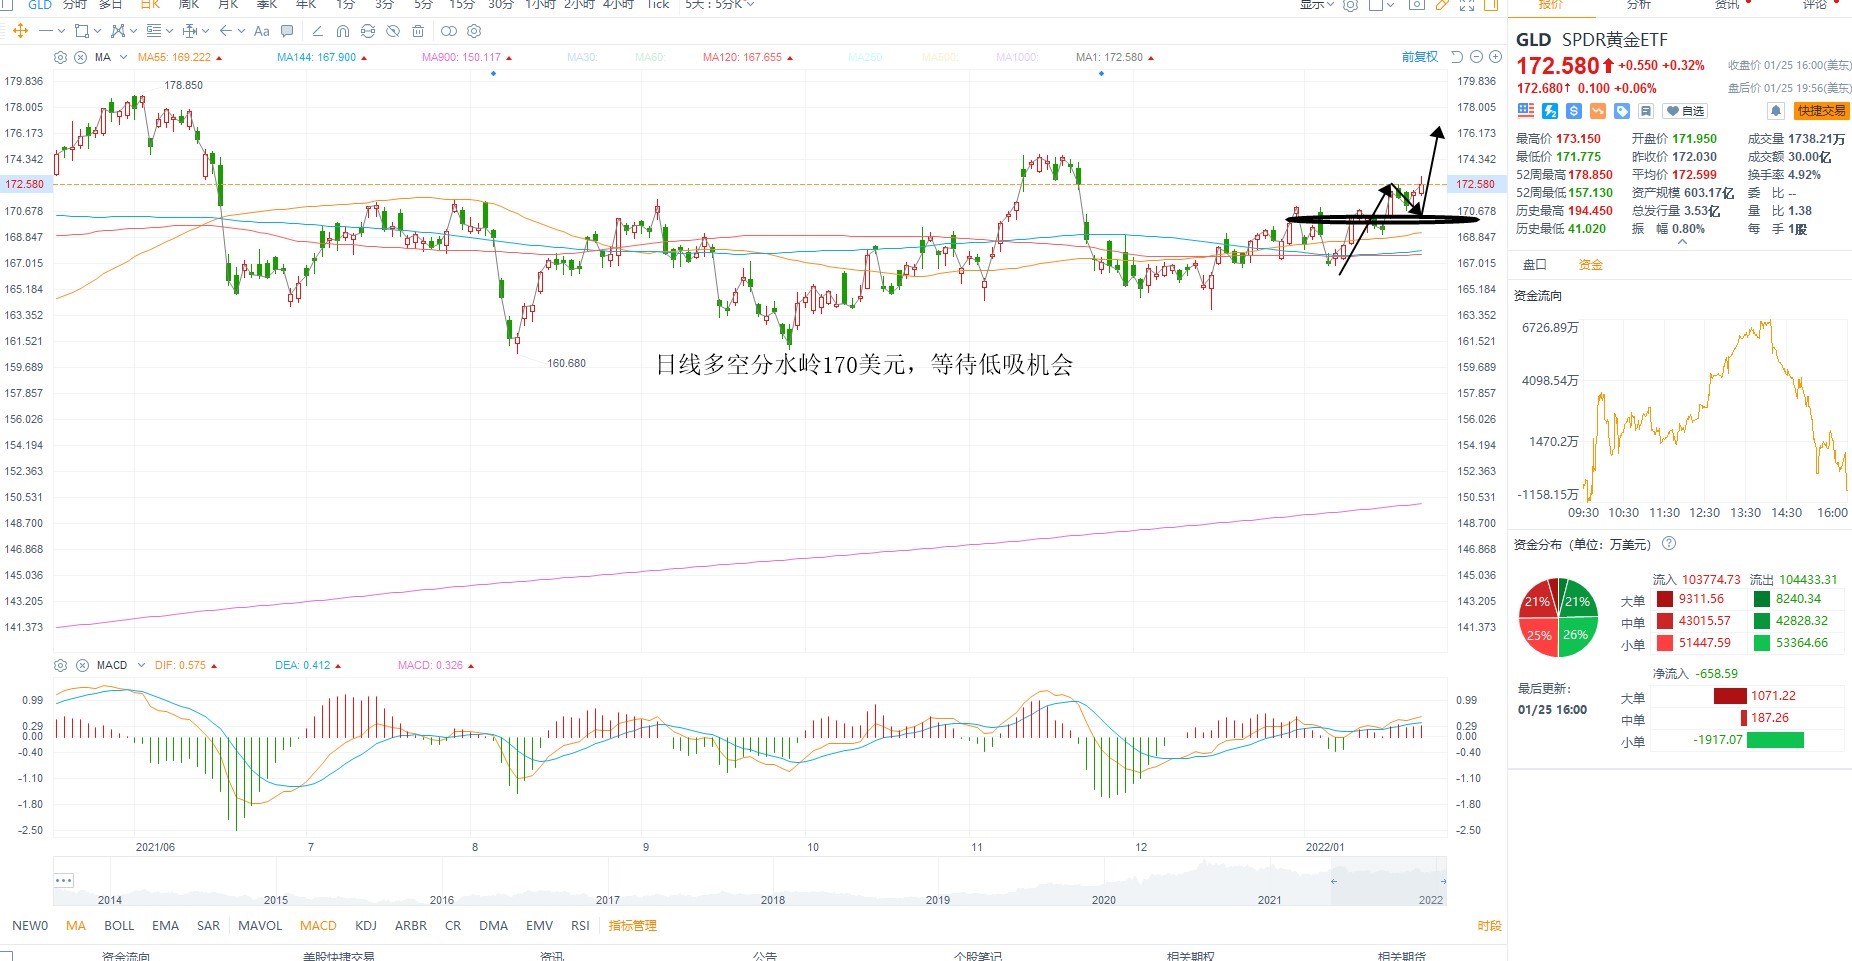Expand the MA indicator dropdown arrow
Image resolution: width=1852 pixels, height=961 pixels.
click(x=123, y=57)
